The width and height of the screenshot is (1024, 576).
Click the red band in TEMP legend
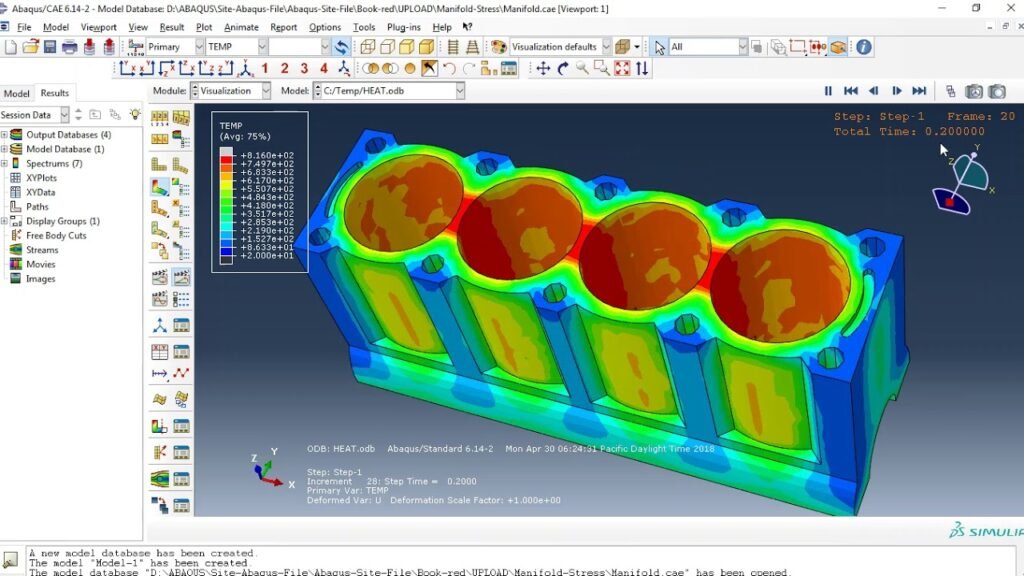(226, 159)
